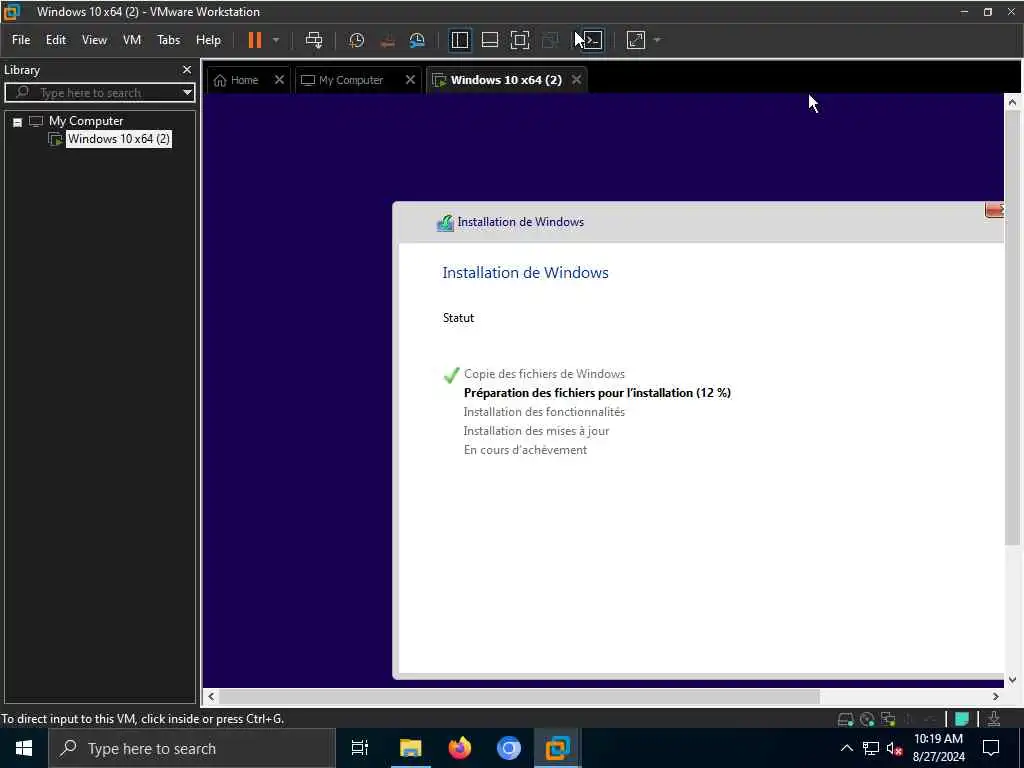Open the teal message log icon
1024x768 pixels.
click(x=961, y=719)
